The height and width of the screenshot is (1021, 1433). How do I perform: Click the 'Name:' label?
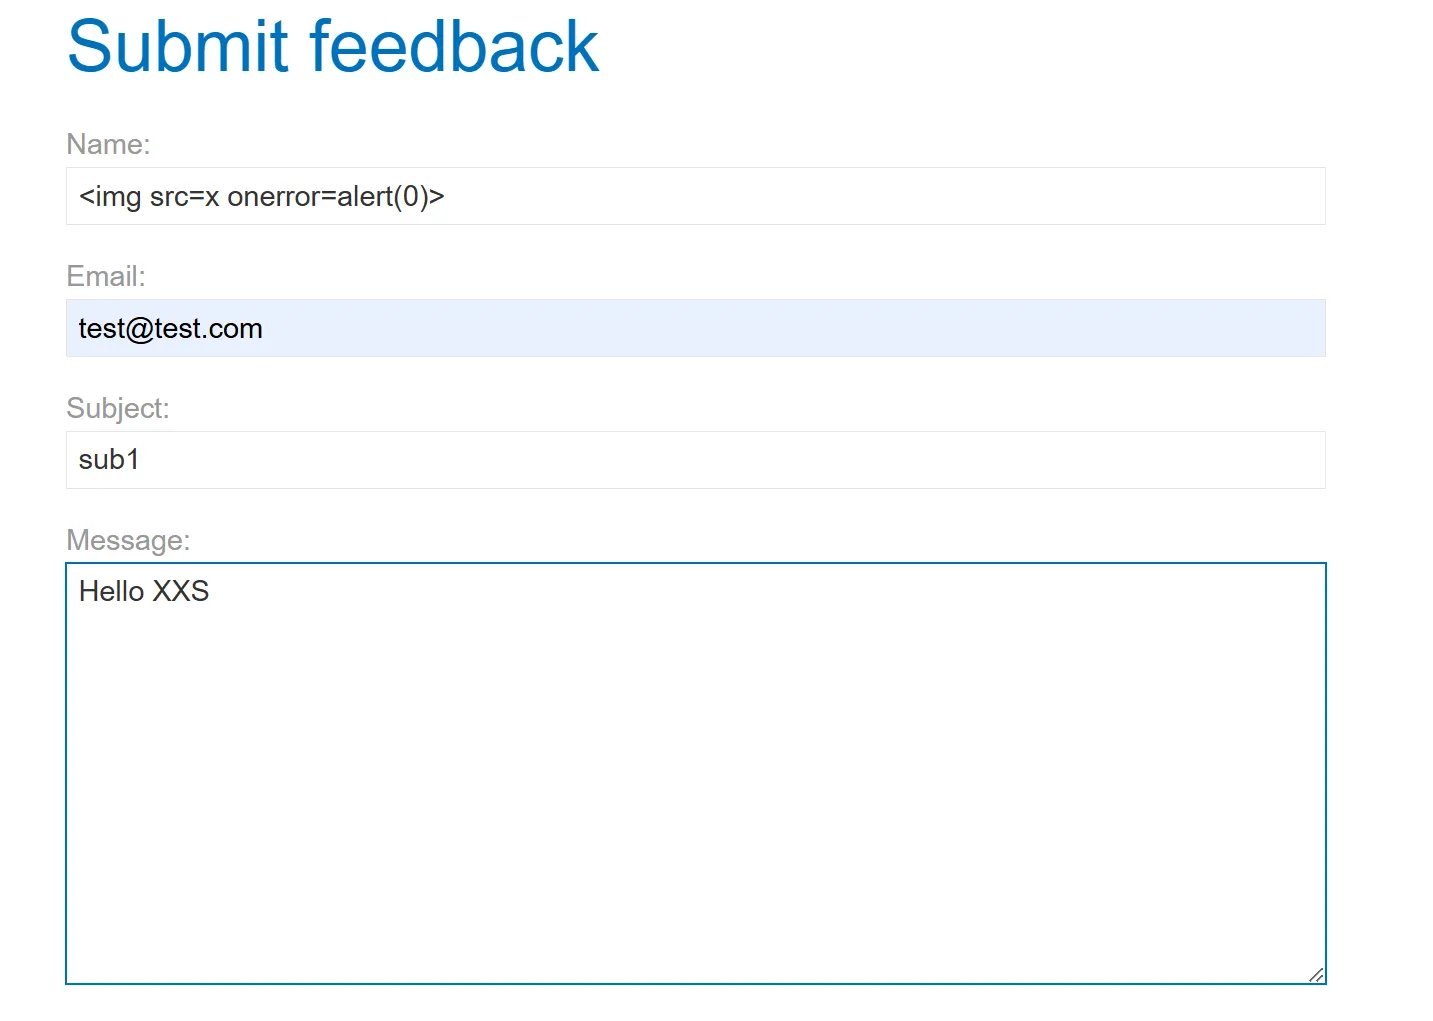pos(108,144)
